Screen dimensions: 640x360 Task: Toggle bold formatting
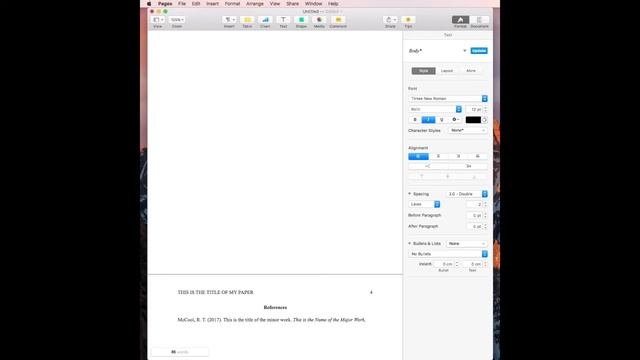pyautogui.click(x=415, y=120)
